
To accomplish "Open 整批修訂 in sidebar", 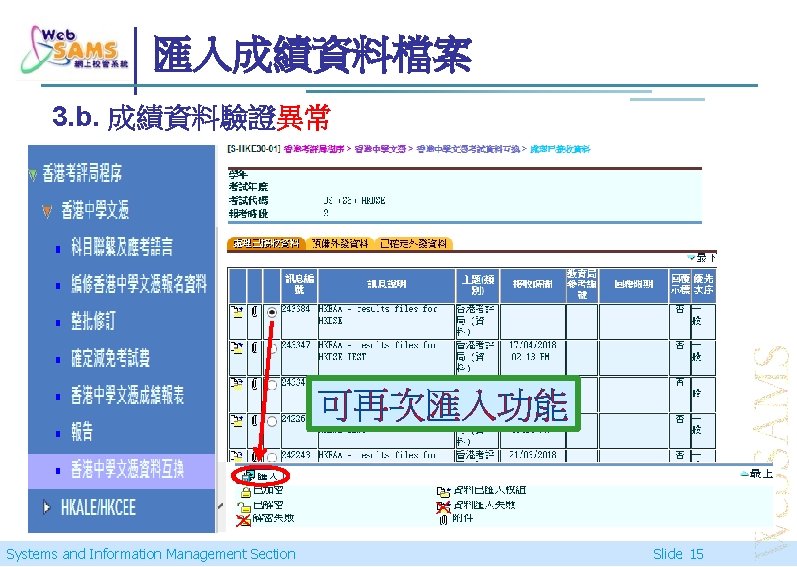I will (x=94, y=321).
